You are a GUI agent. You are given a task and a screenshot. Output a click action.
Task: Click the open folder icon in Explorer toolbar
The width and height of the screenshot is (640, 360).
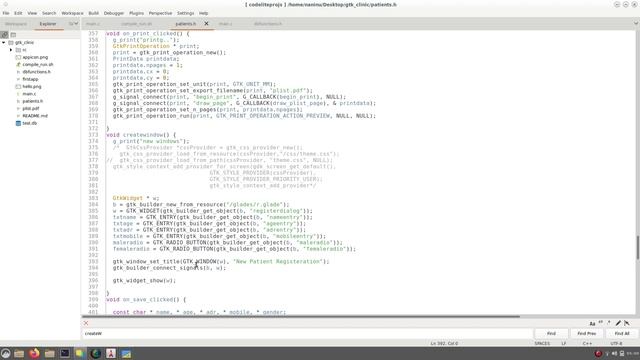(x=13, y=35)
